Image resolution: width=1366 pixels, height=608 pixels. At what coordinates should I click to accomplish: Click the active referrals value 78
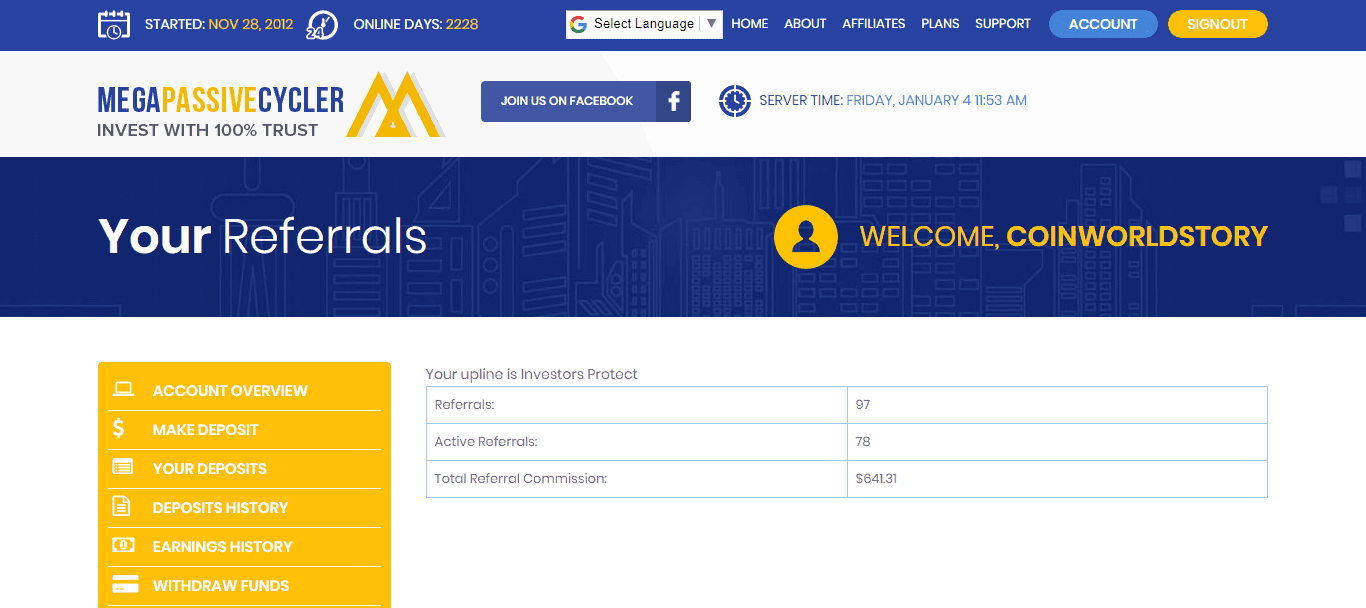tap(863, 442)
